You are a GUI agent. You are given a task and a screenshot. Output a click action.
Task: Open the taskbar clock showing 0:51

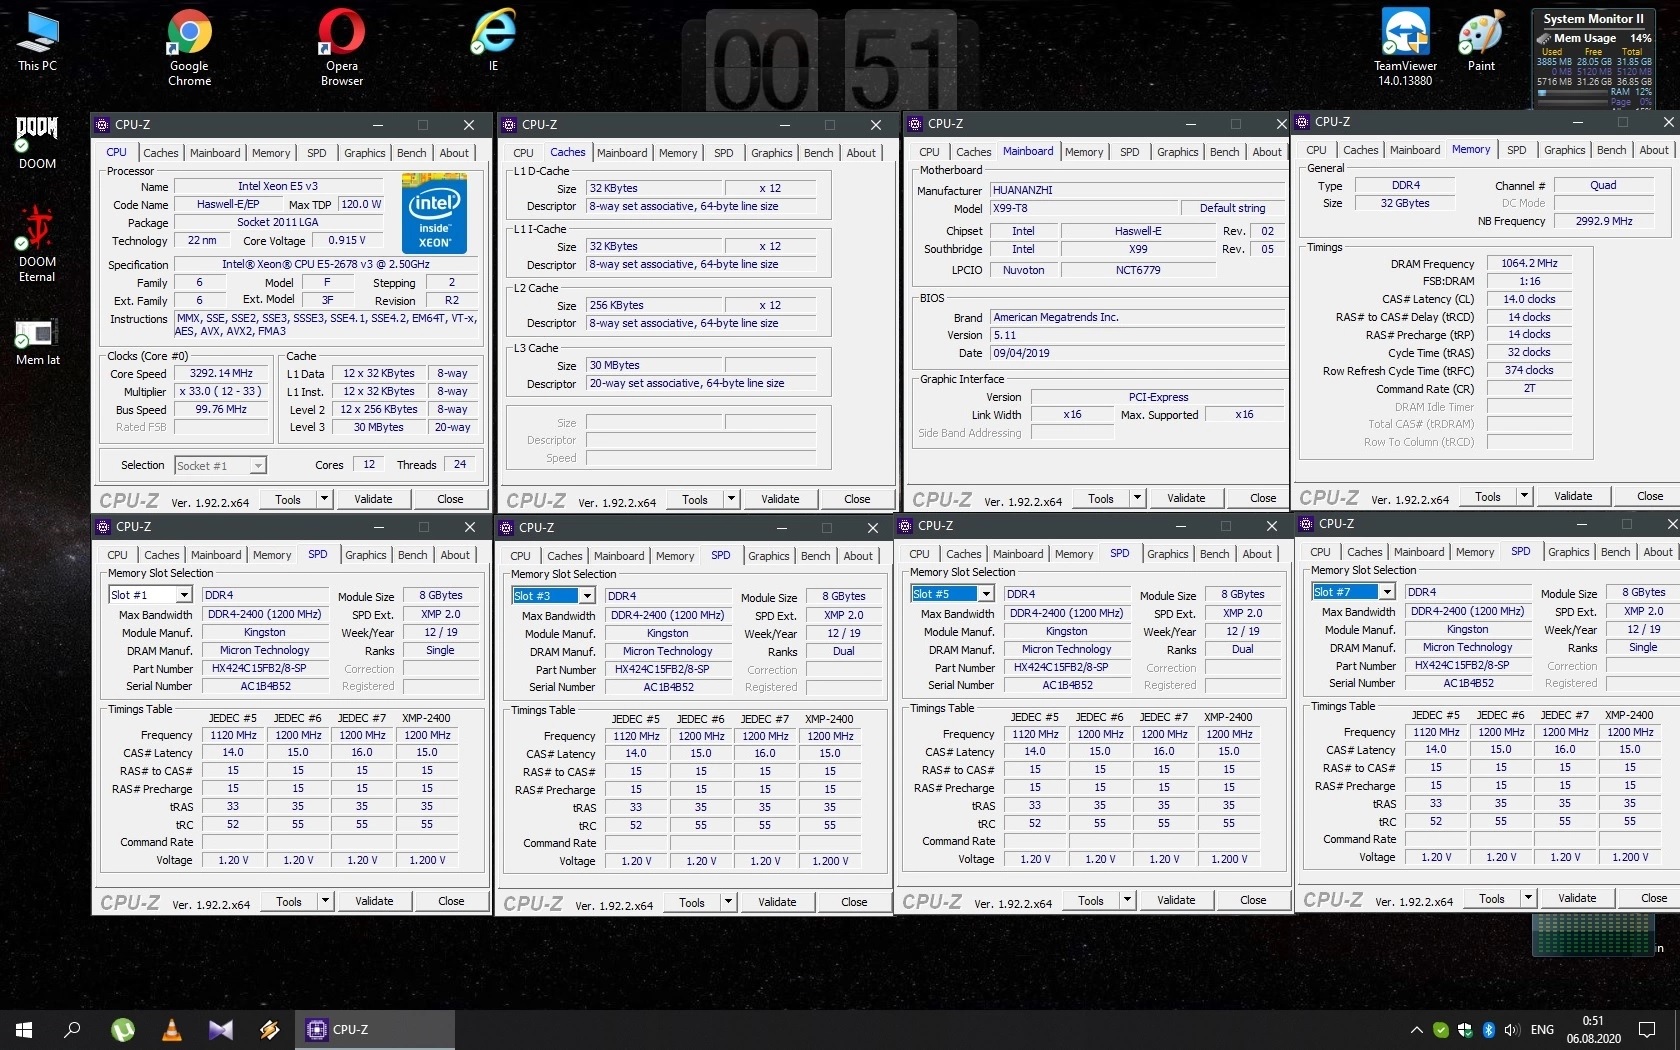[x=1594, y=1029]
